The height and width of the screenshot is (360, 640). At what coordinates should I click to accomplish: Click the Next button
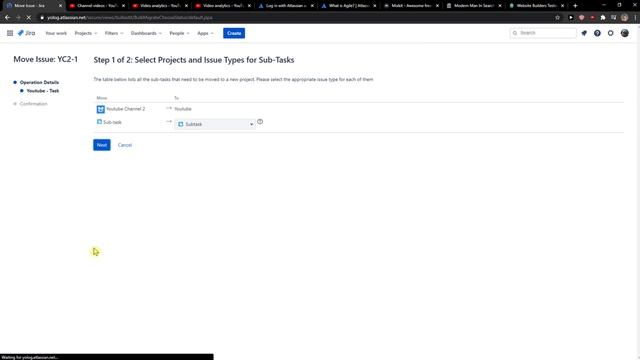[x=102, y=145]
